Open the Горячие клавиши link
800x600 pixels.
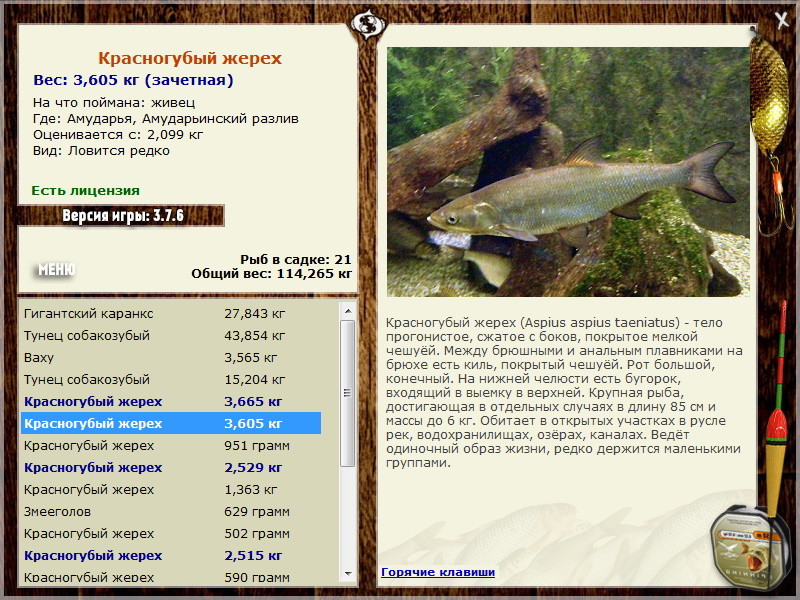coord(438,572)
